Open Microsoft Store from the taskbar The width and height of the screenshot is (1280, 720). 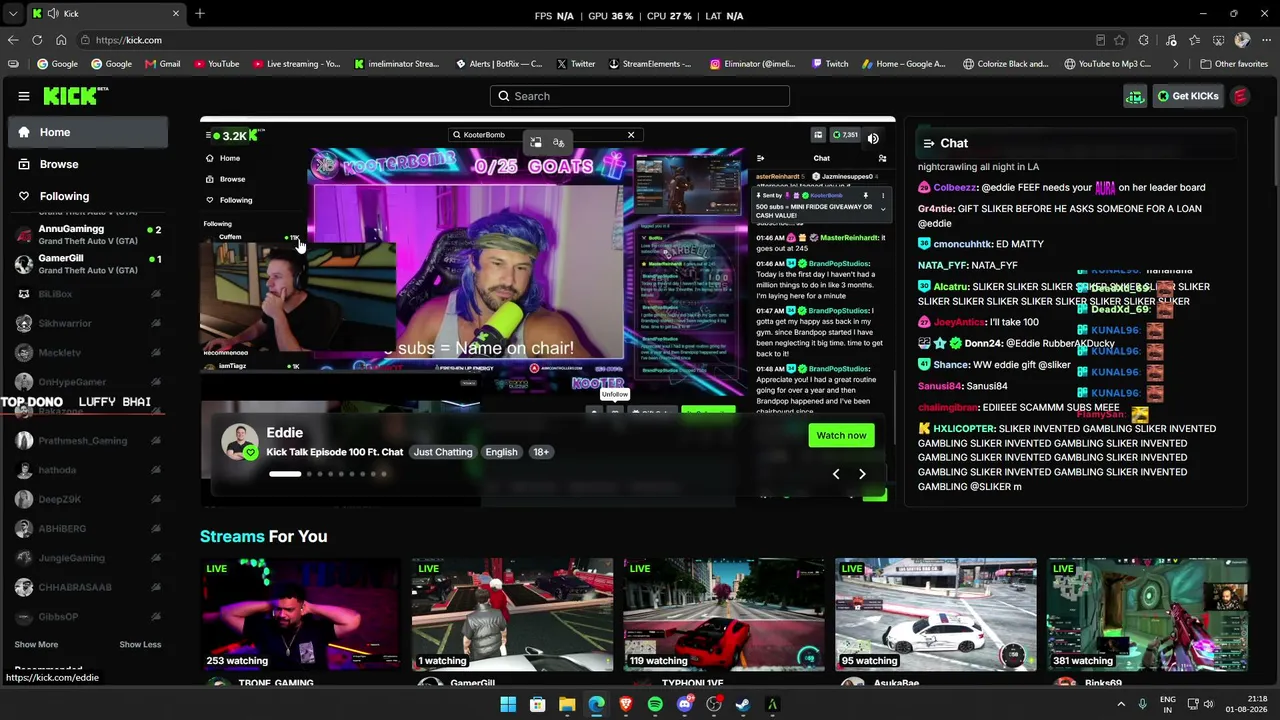click(x=537, y=705)
